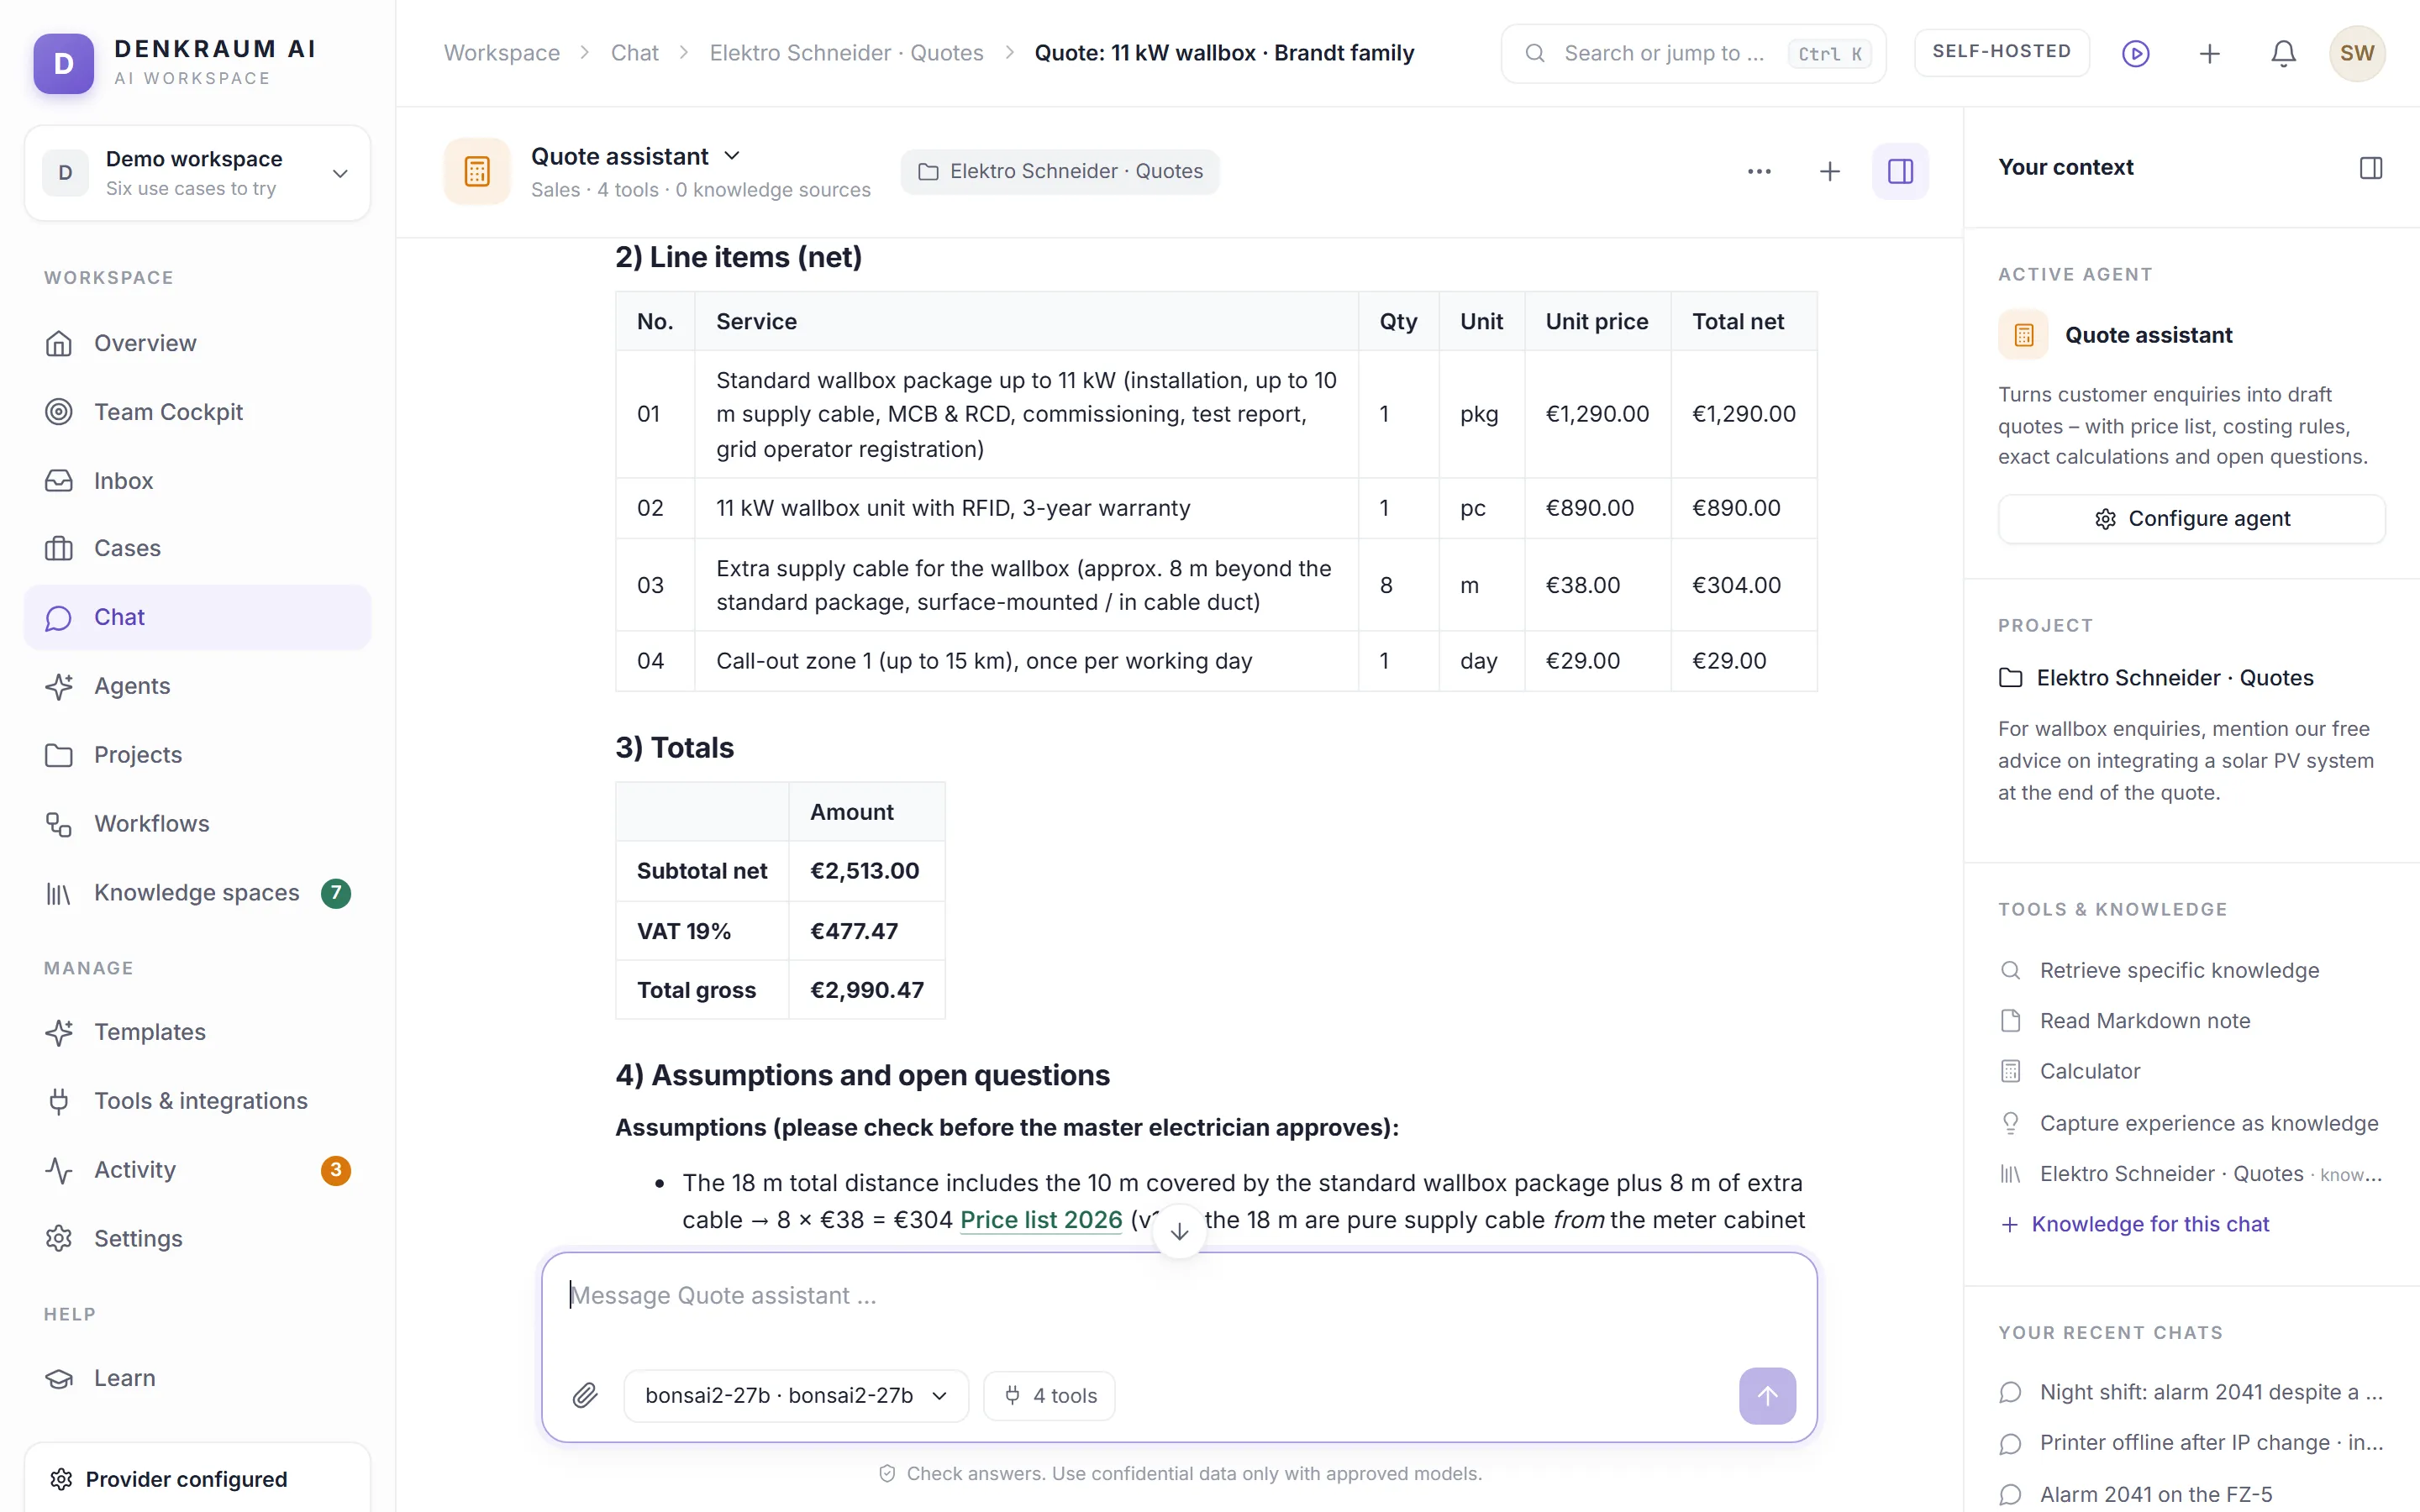Go to Overview in the sidebar
The width and height of the screenshot is (2420, 1512).
click(x=197, y=343)
